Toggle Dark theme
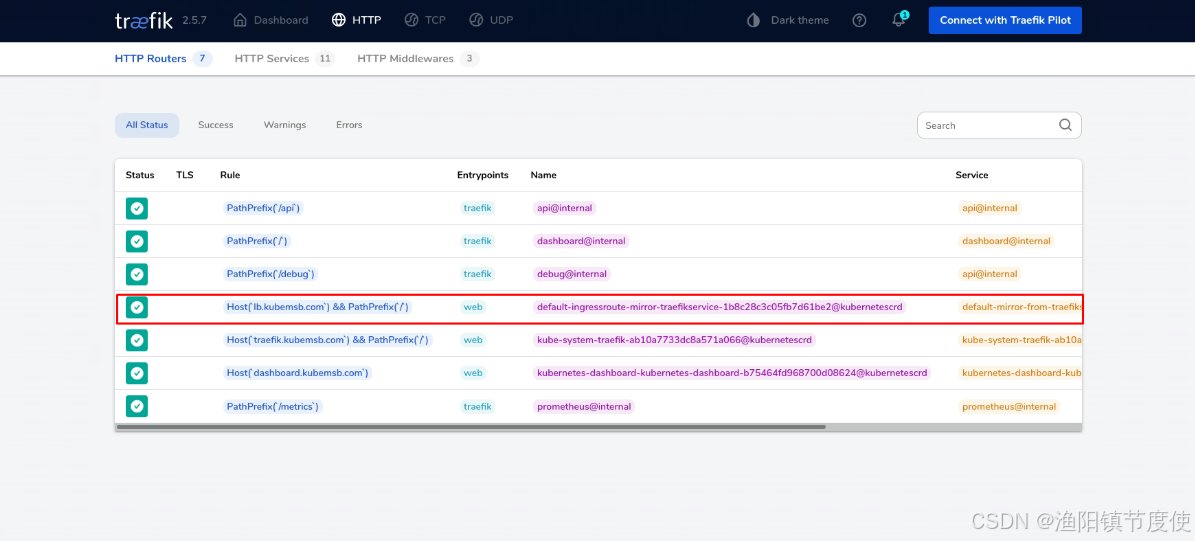Viewport: 1195px width, 541px height. 788,21
